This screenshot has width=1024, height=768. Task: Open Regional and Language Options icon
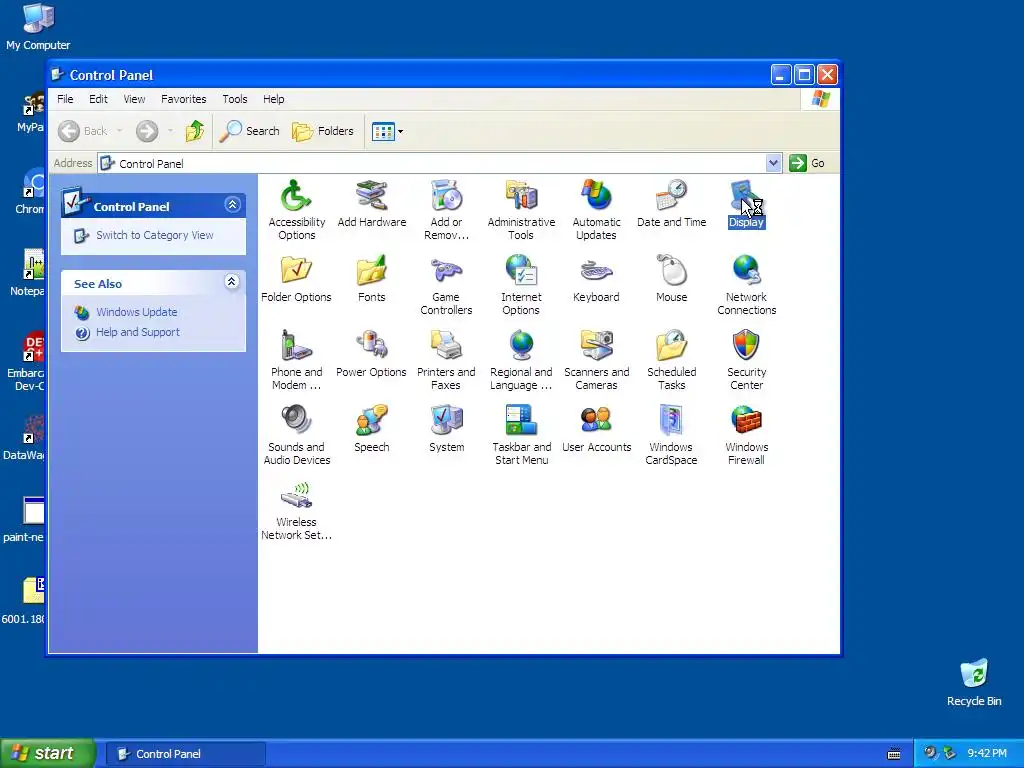521,359
